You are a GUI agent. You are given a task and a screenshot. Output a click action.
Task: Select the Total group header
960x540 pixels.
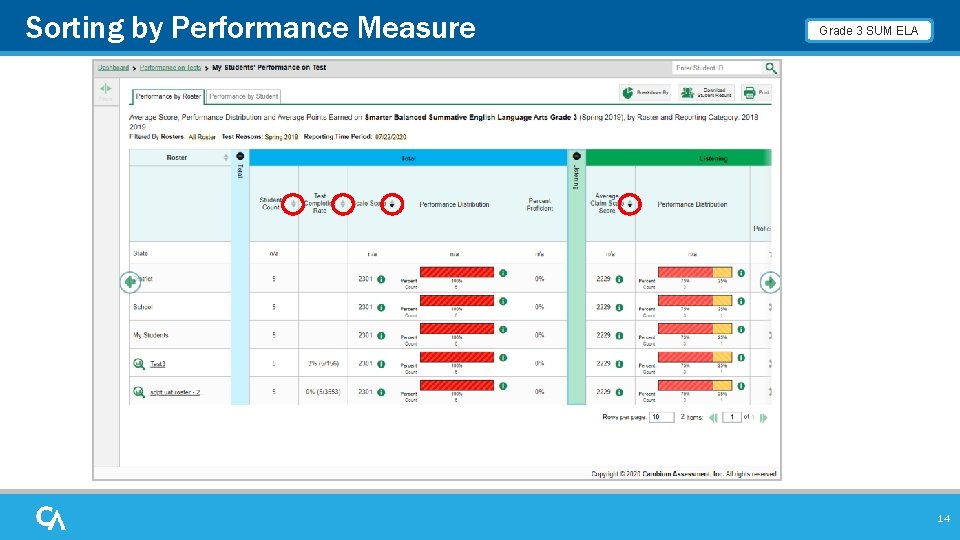click(408, 158)
